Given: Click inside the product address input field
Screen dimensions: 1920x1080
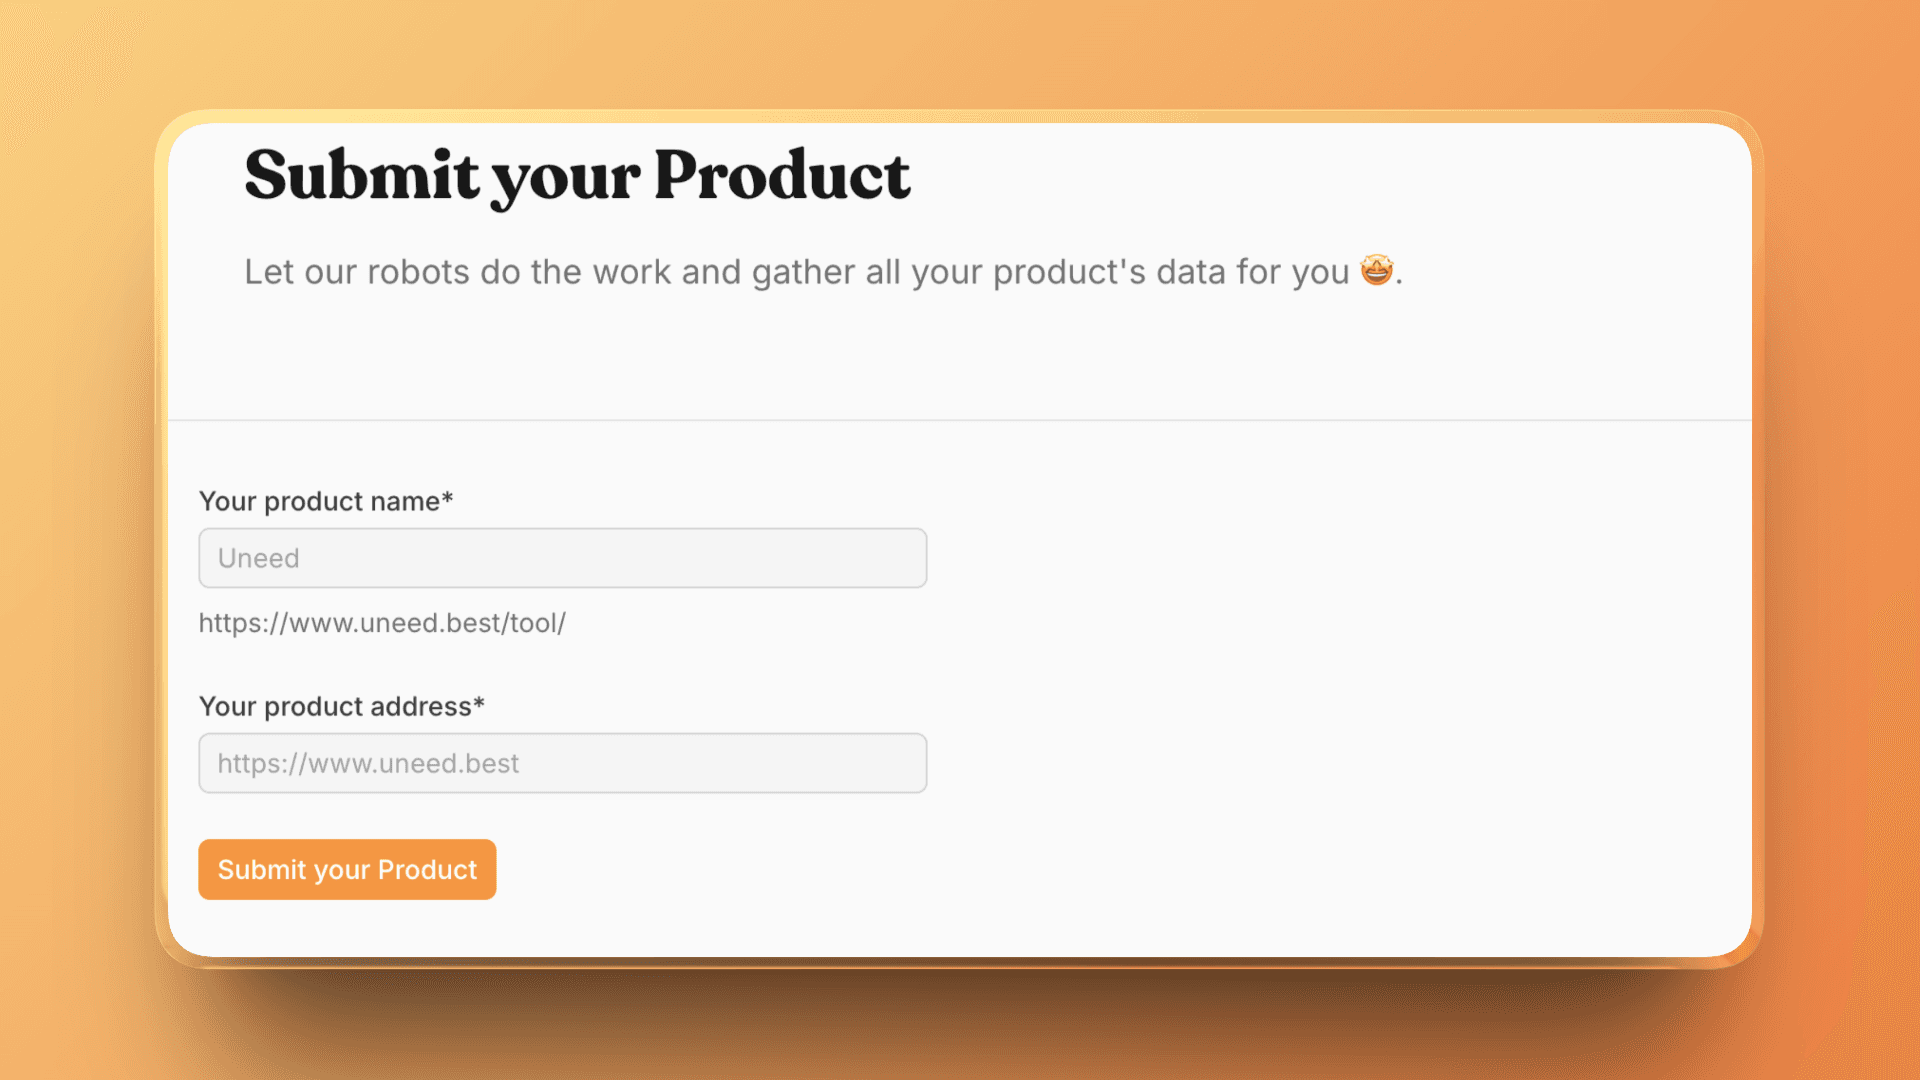Looking at the screenshot, I should (562, 762).
